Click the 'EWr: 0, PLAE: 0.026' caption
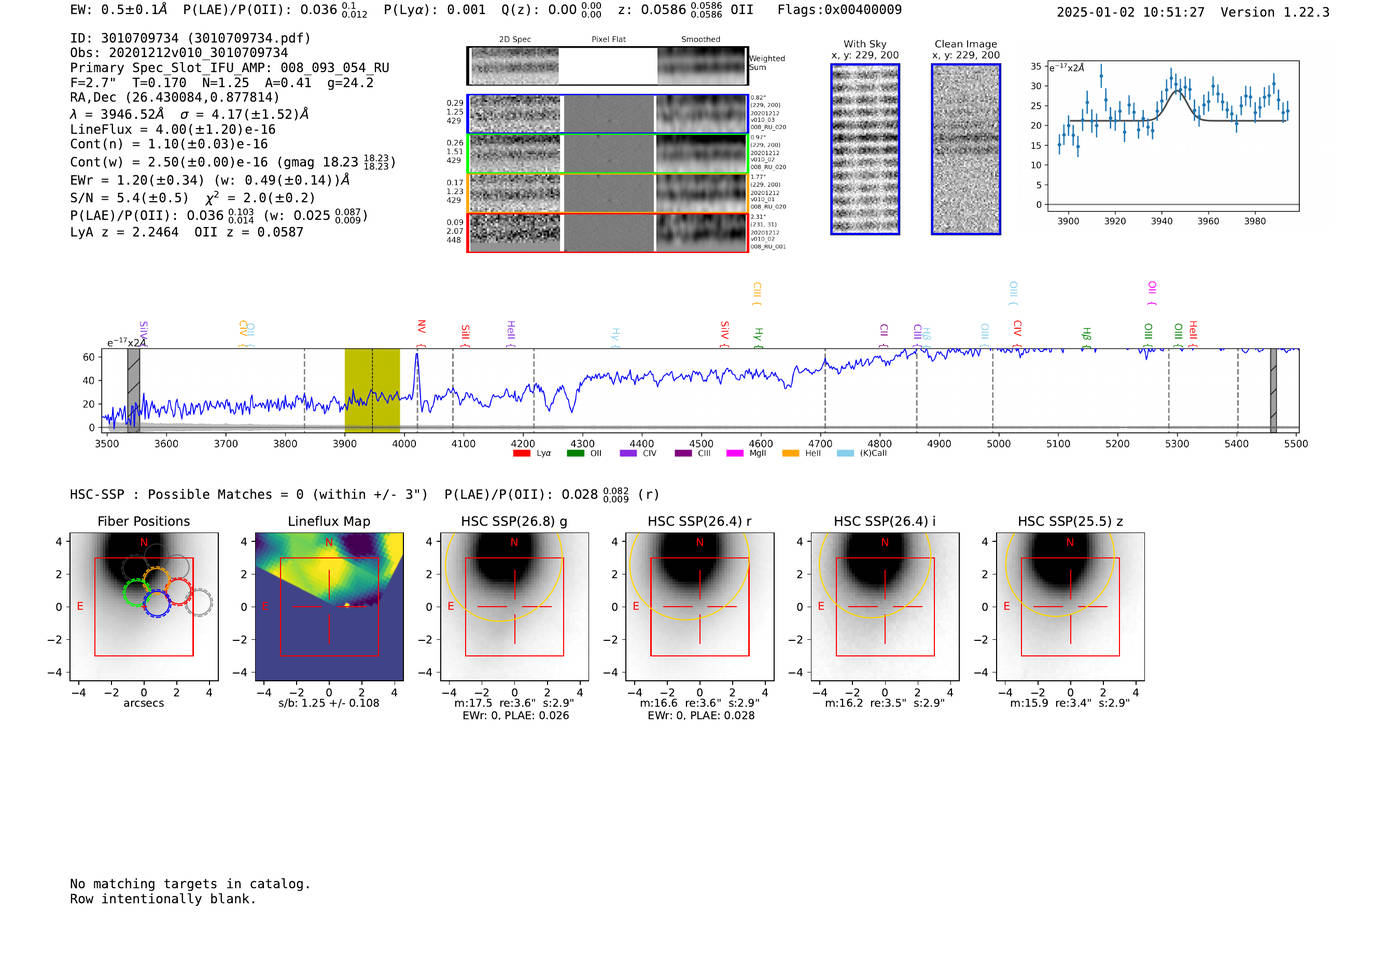Image resolution: width=1400 pixels, height=953 pixels. point(515,715)
